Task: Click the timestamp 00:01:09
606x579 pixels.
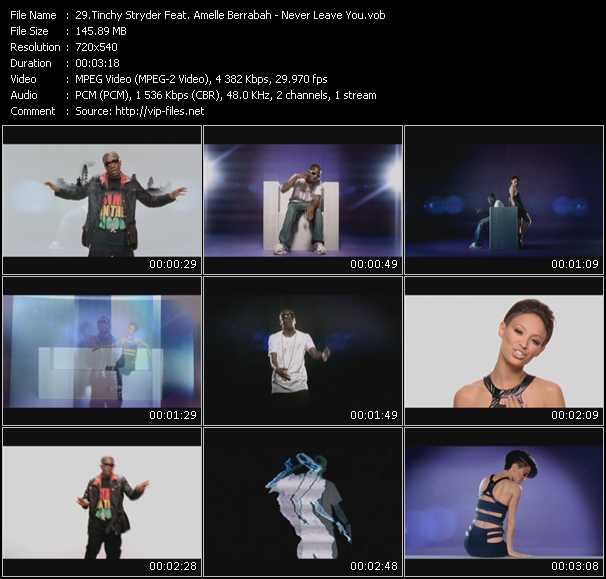Action: pyautogui.click(x=575, y=264)
